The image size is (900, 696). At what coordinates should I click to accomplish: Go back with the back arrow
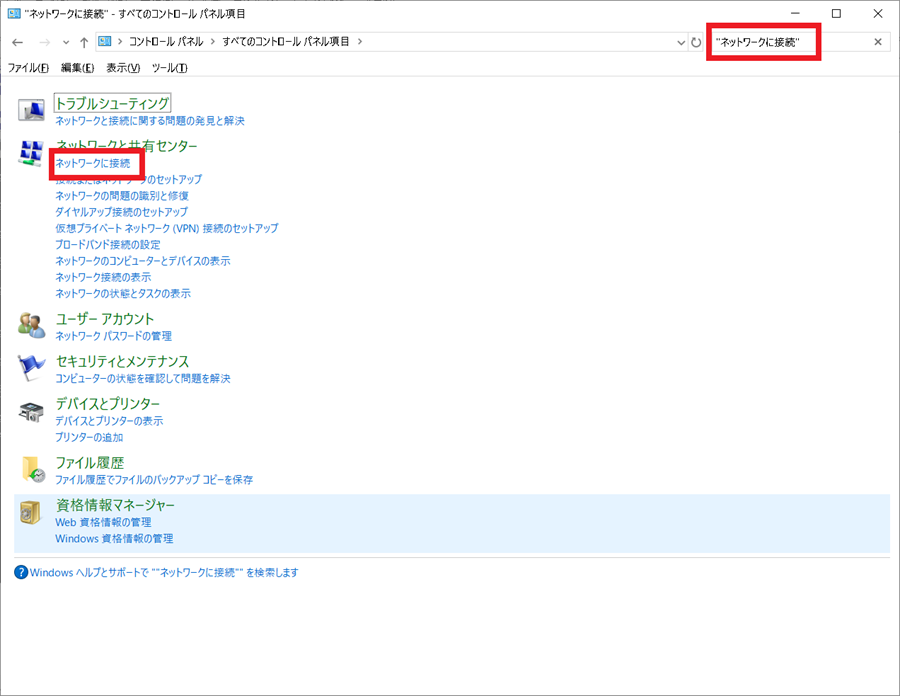click(x=17, y=42)
